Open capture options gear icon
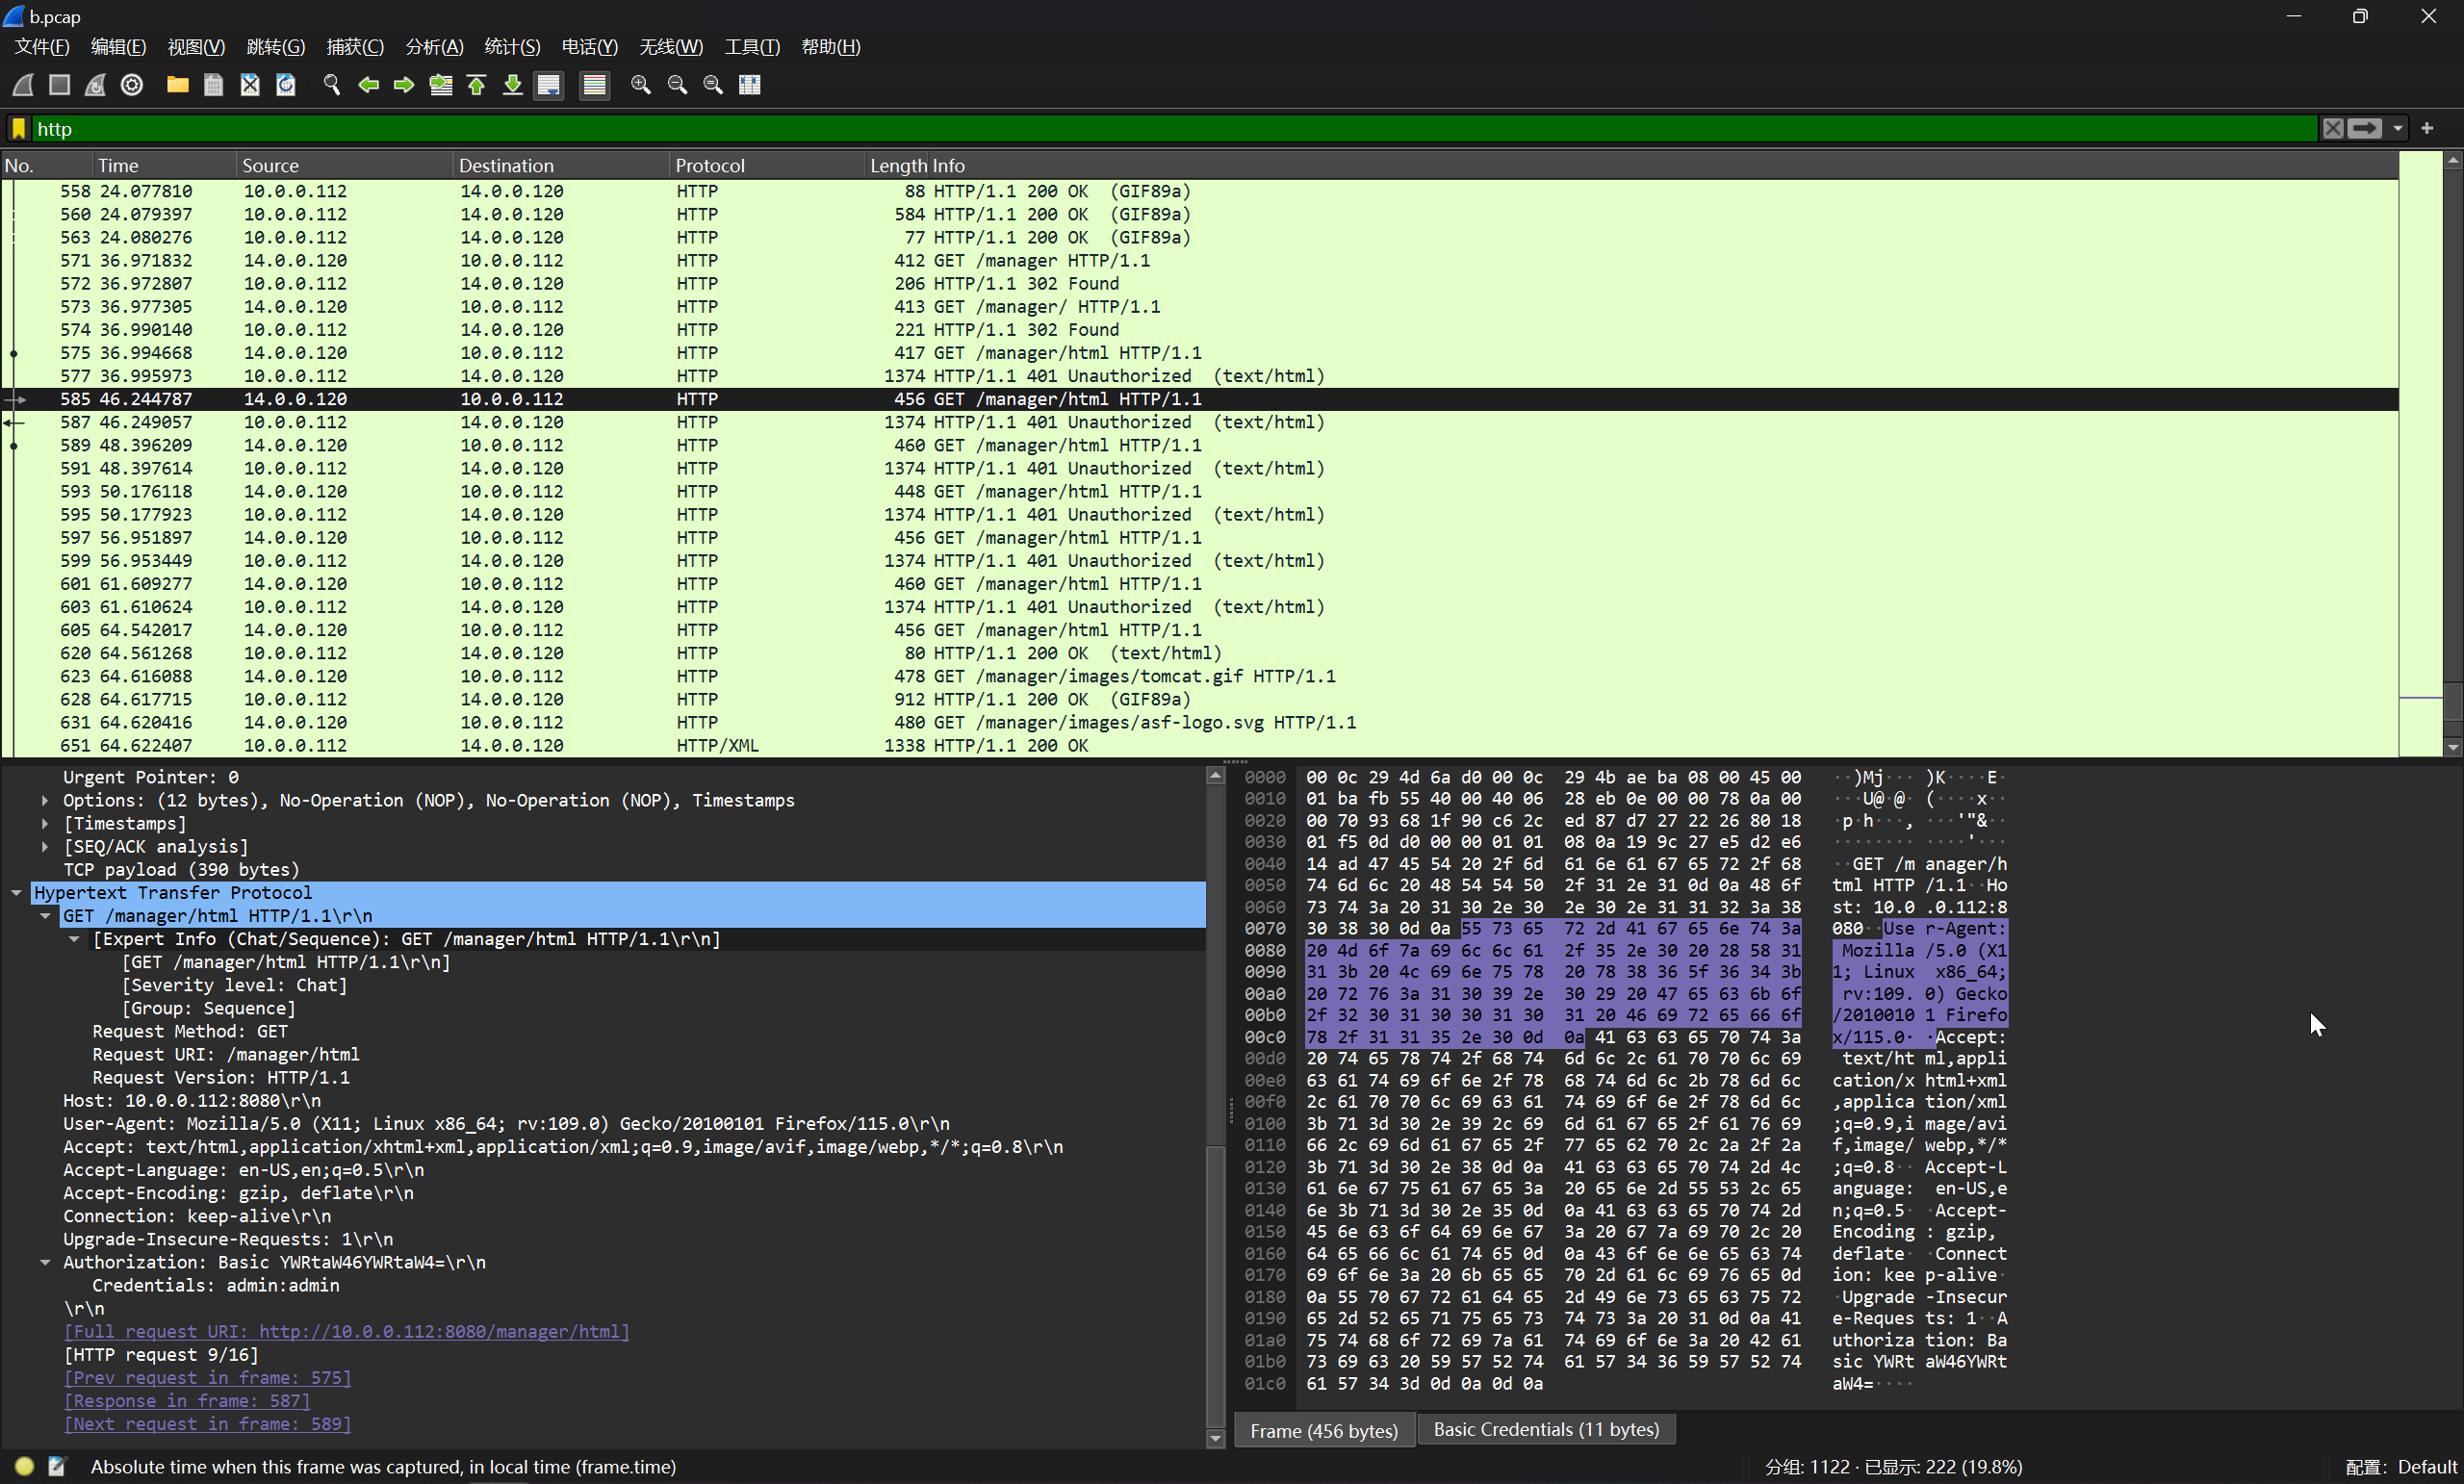This screenshot has width=2464, height=1484. click(x=131, y=85)
